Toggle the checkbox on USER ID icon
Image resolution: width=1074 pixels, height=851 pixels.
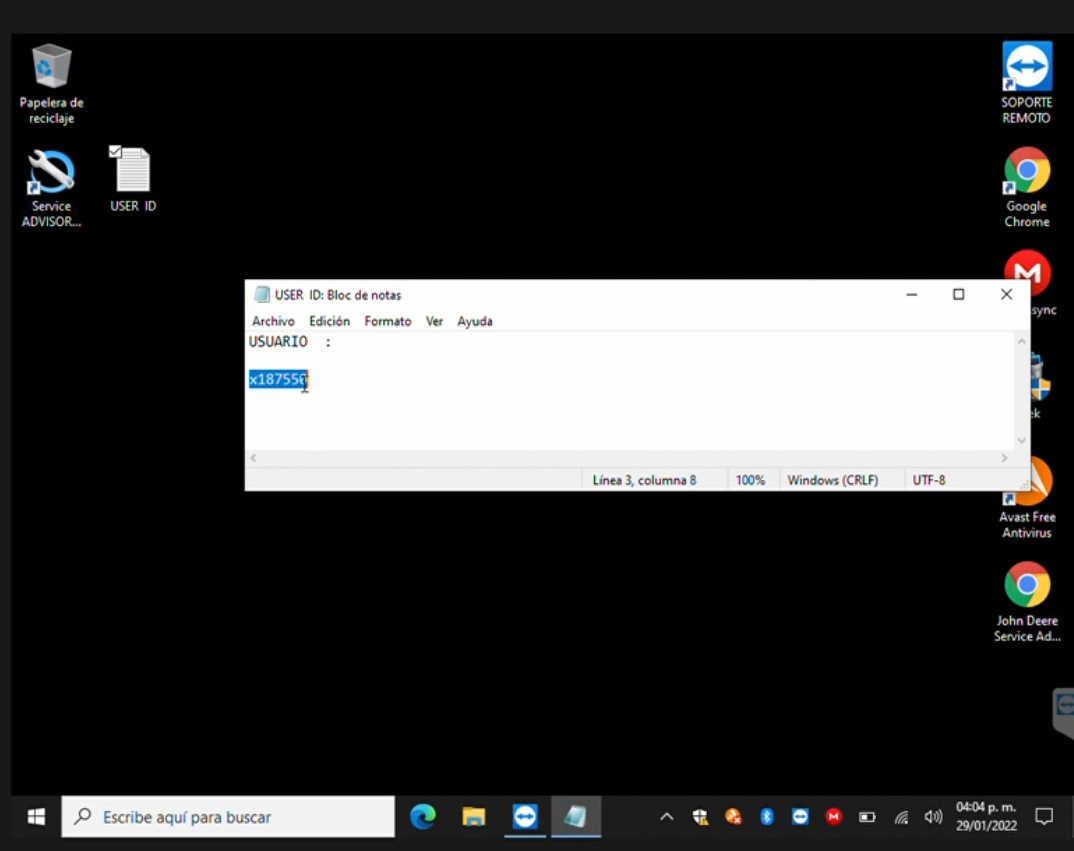tap(115, 151)
